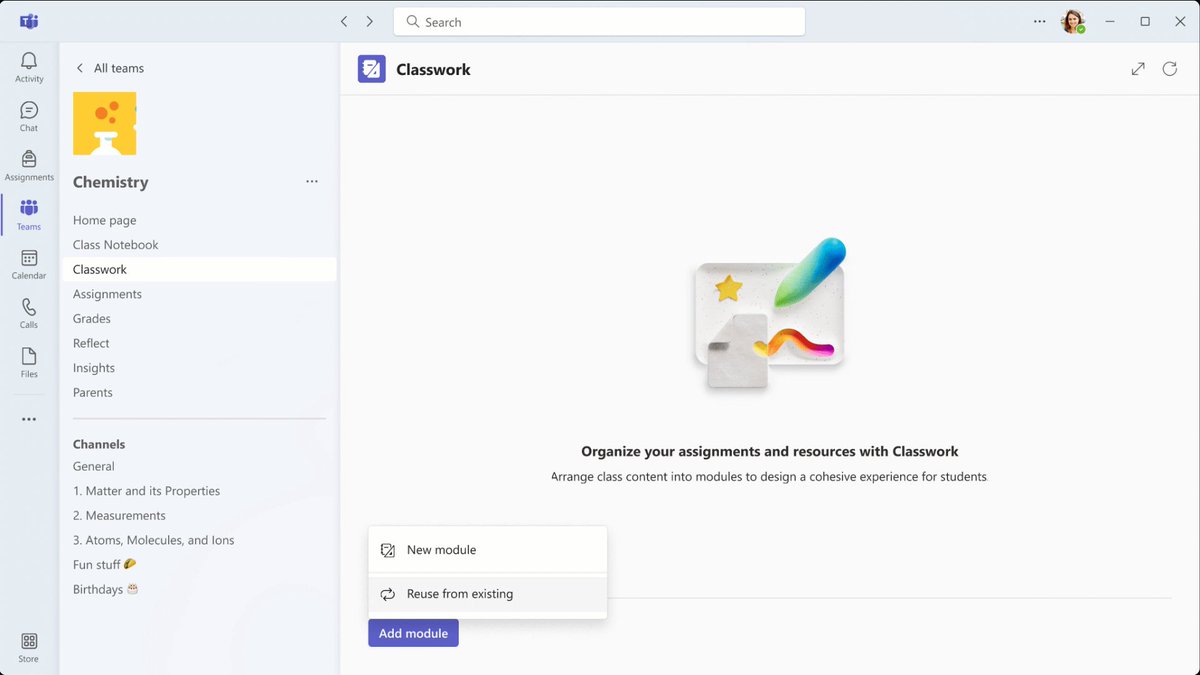Go forward with the right arrow
The image size is (1200, 675).
[x=370, y=21]
